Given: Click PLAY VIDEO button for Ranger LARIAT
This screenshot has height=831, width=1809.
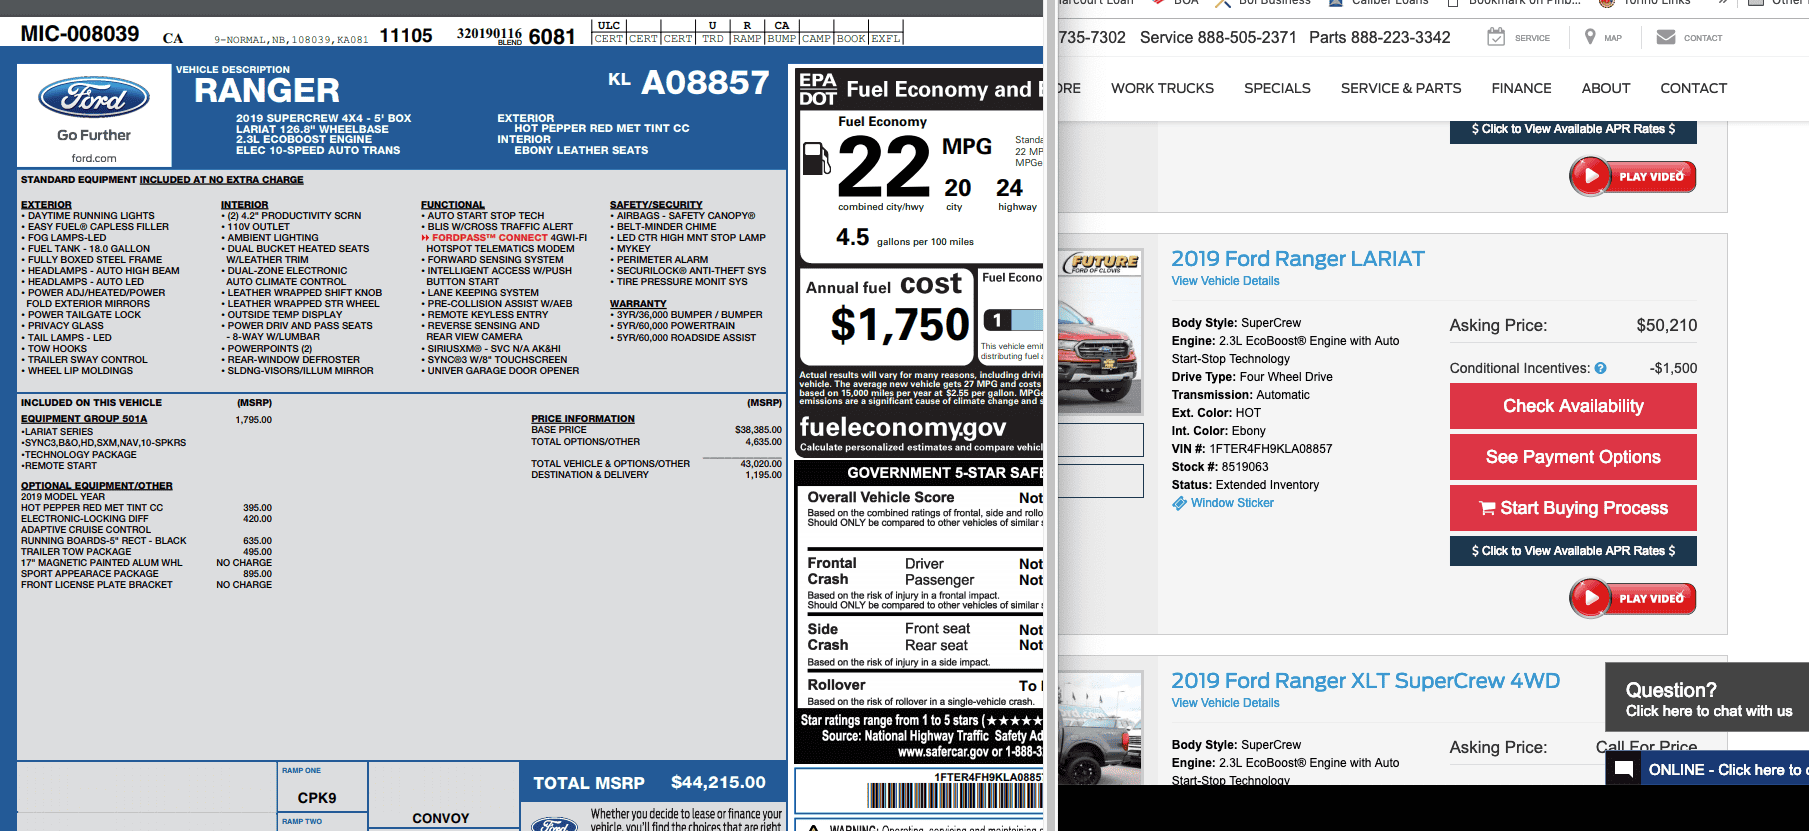Looking at the screenshot, I should tap(1633, 599).
